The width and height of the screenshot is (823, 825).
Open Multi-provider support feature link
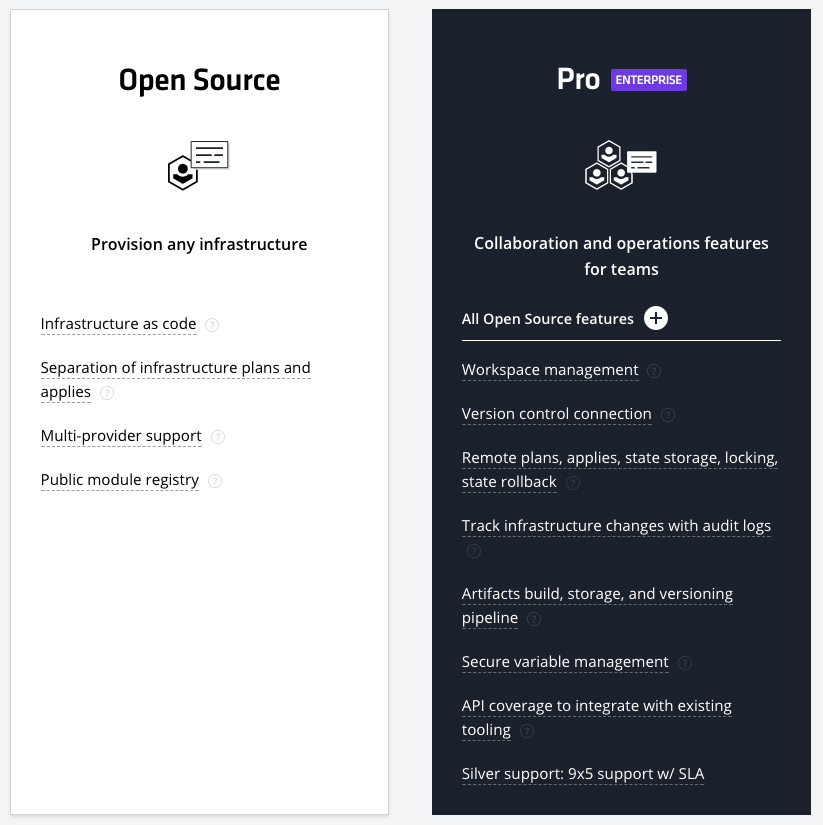tap(121, 436)
